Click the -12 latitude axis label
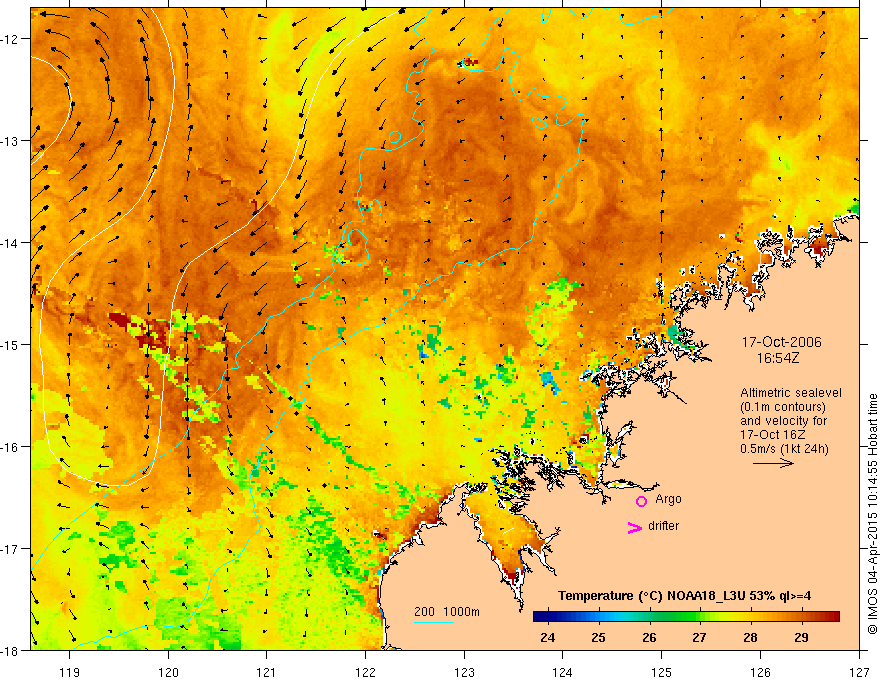880x680 pixels. pos(10,39)
